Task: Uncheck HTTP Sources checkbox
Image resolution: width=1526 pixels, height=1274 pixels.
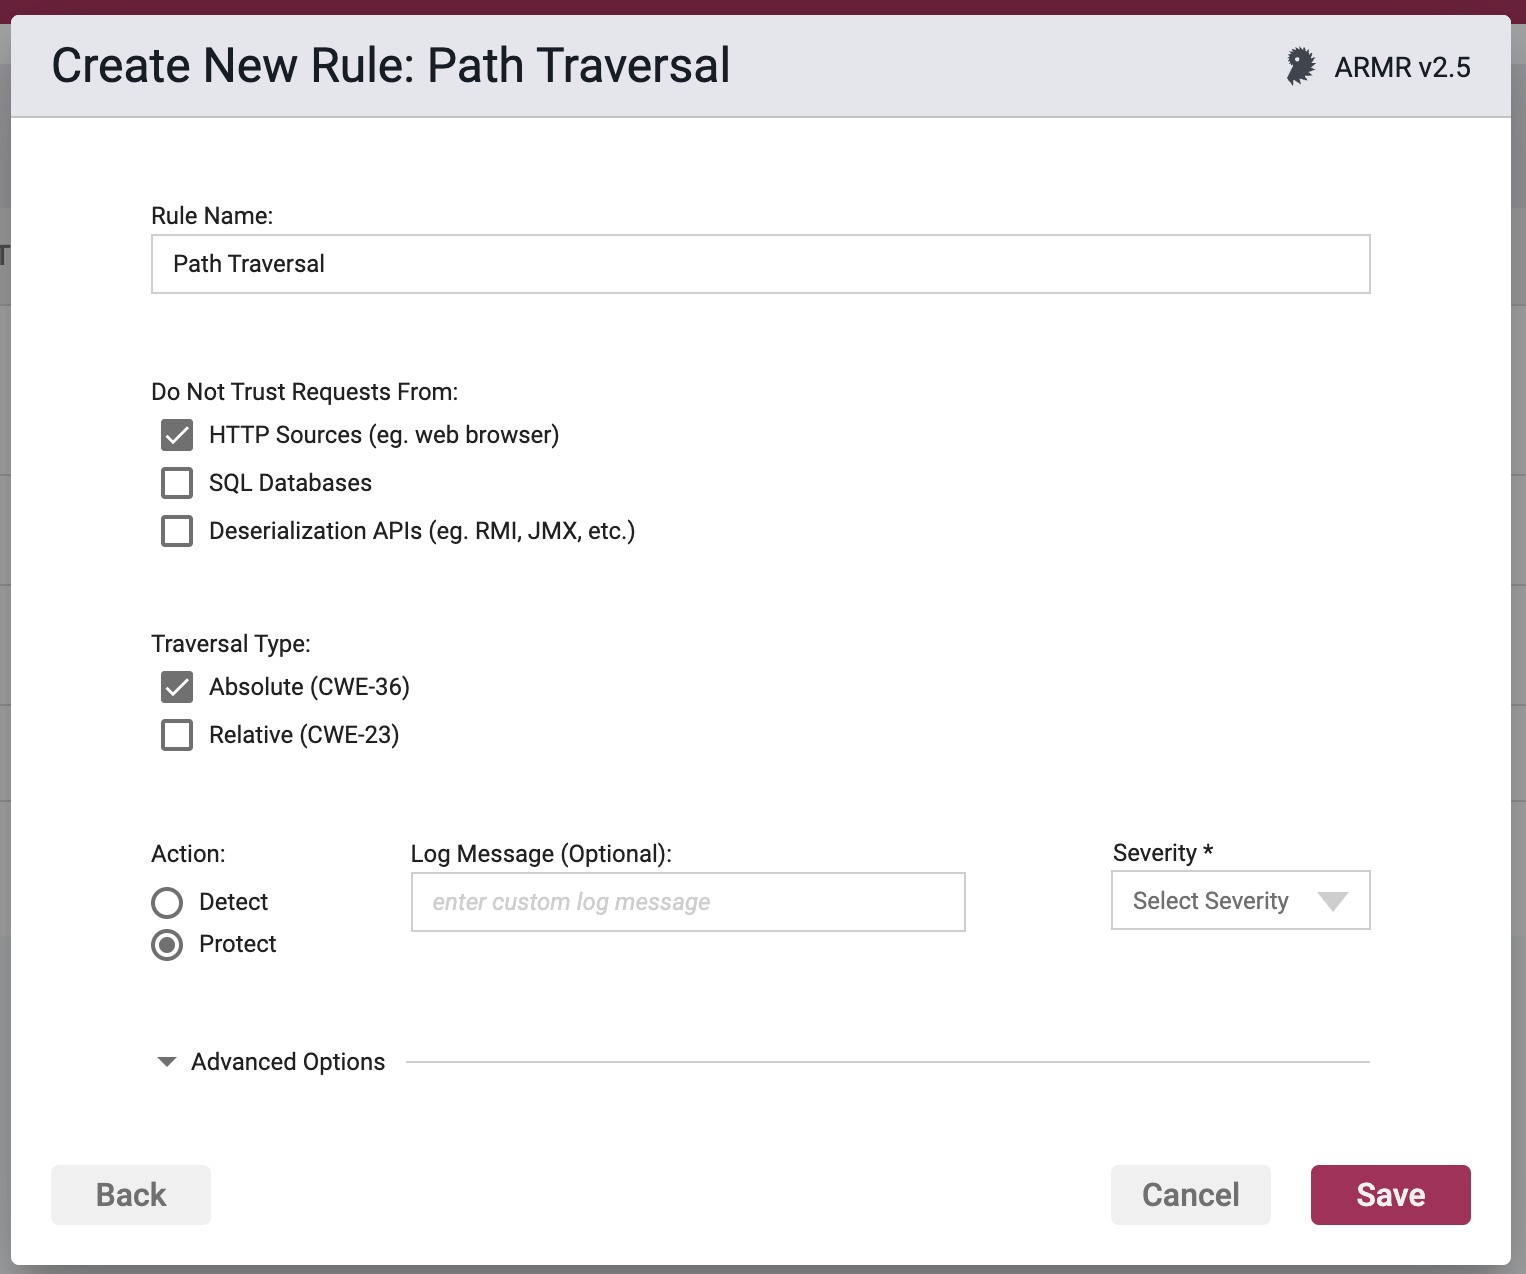Action: [x=177, y=435]
